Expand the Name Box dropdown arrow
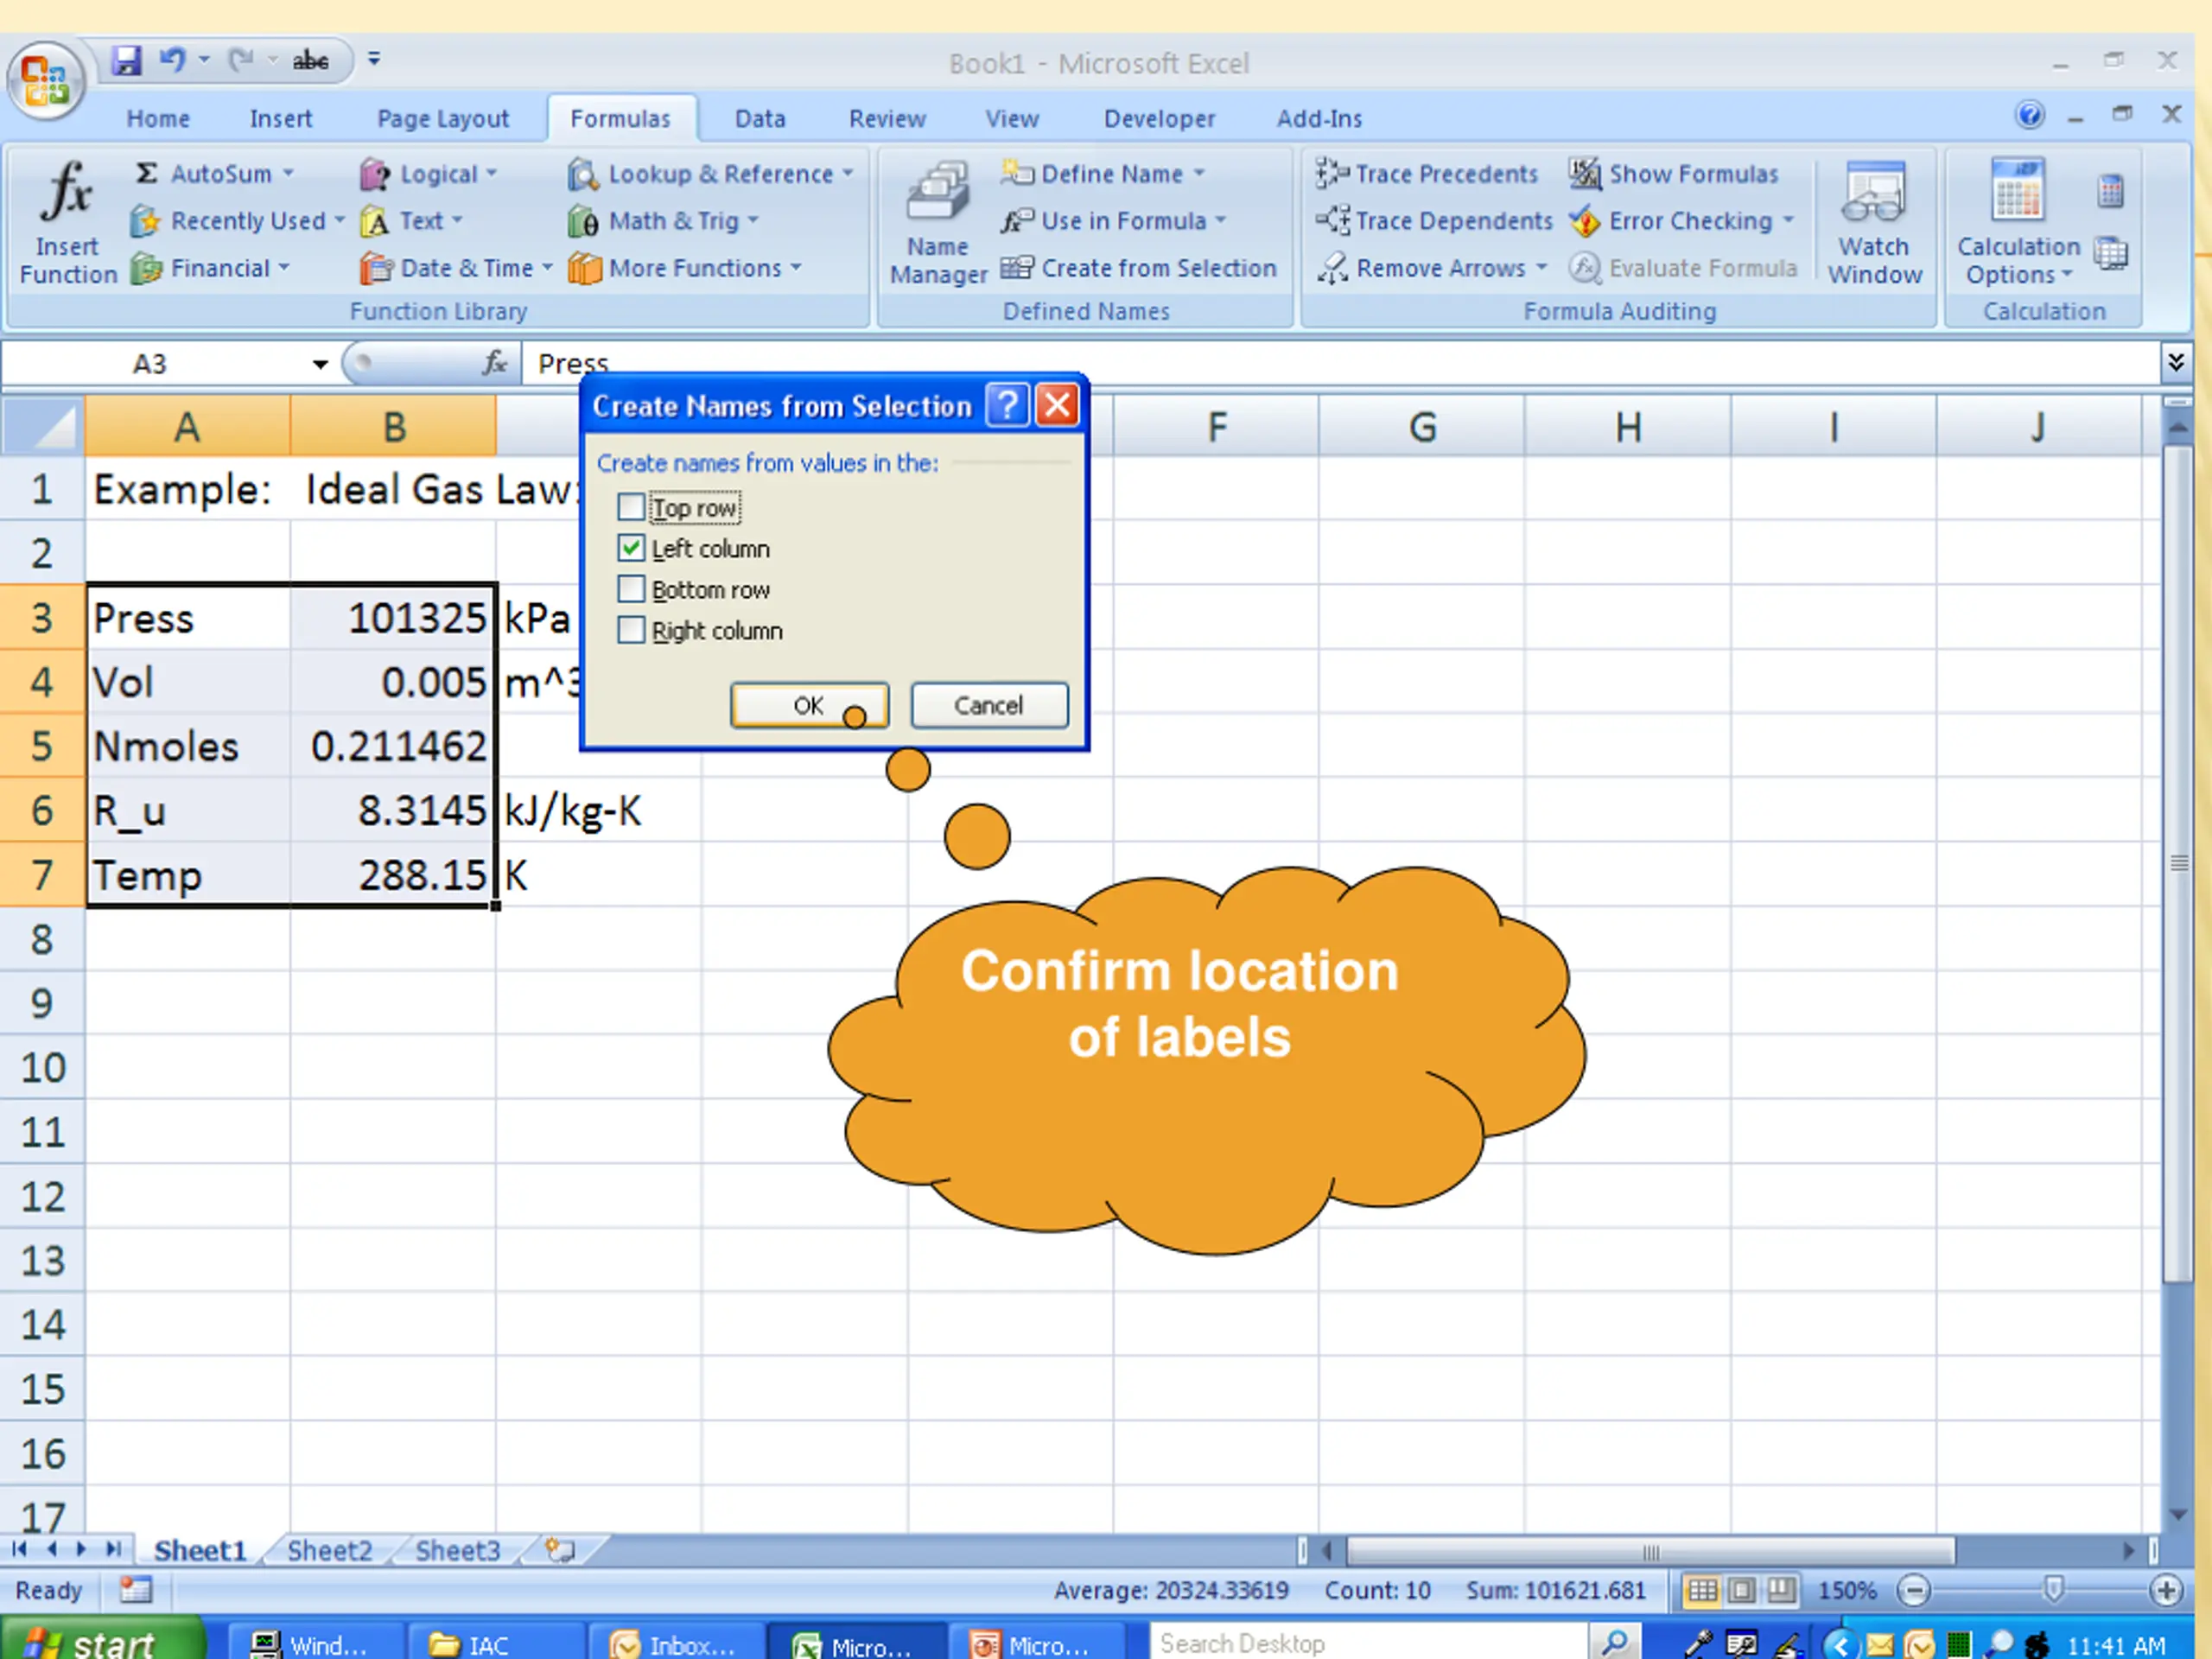2212x1659 pixels. 320,364
